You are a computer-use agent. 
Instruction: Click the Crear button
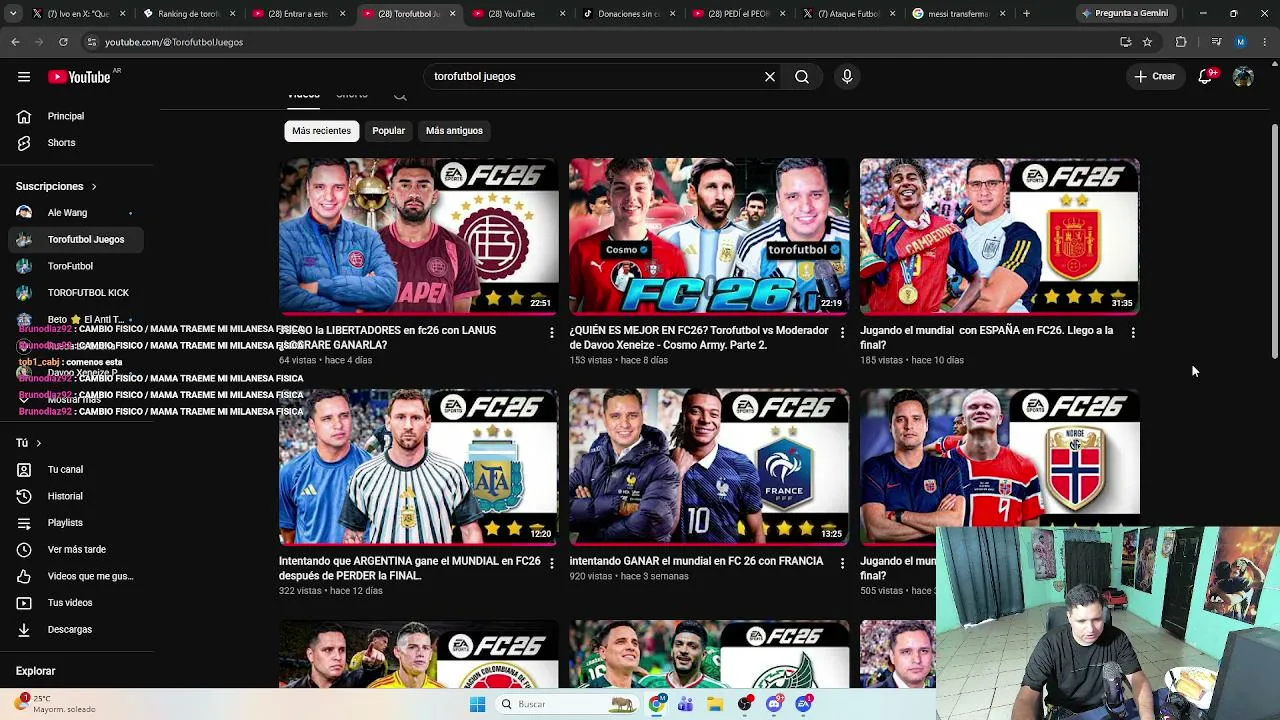pos(1155,77)
